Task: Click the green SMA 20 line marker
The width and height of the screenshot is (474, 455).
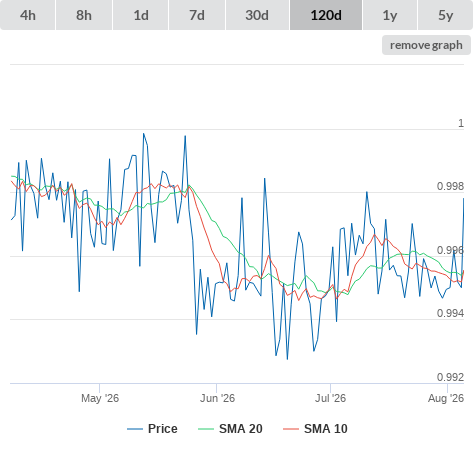Action: [x=206, y=429]
